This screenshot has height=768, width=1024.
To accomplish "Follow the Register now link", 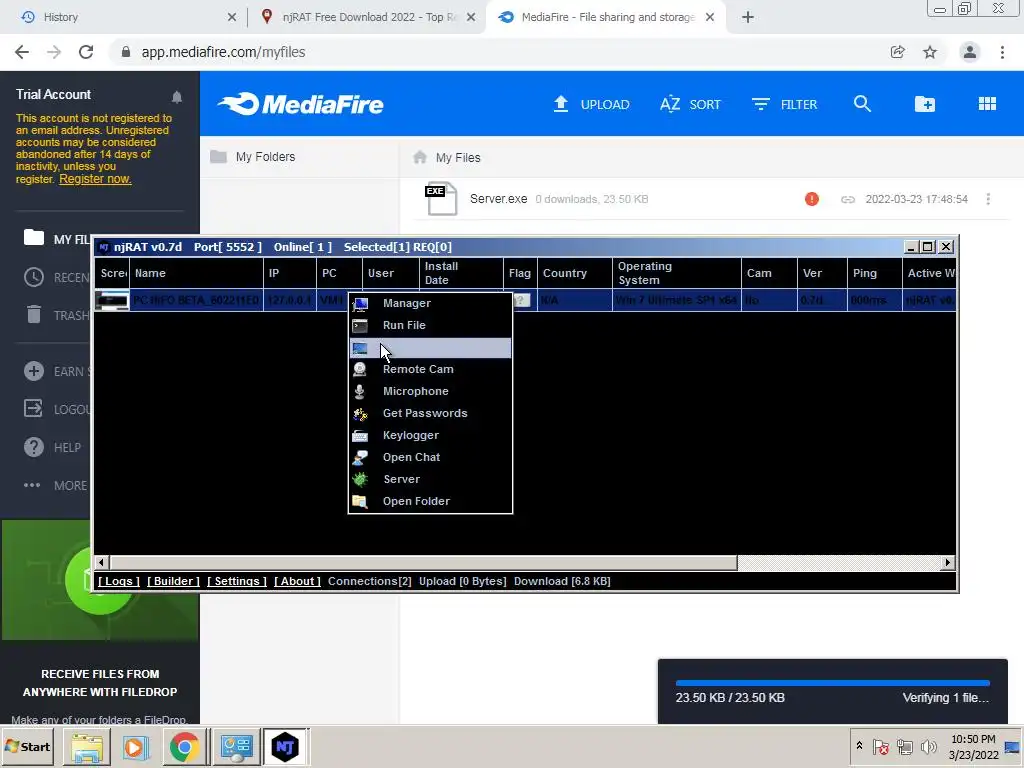I will (x=95, y=179).
